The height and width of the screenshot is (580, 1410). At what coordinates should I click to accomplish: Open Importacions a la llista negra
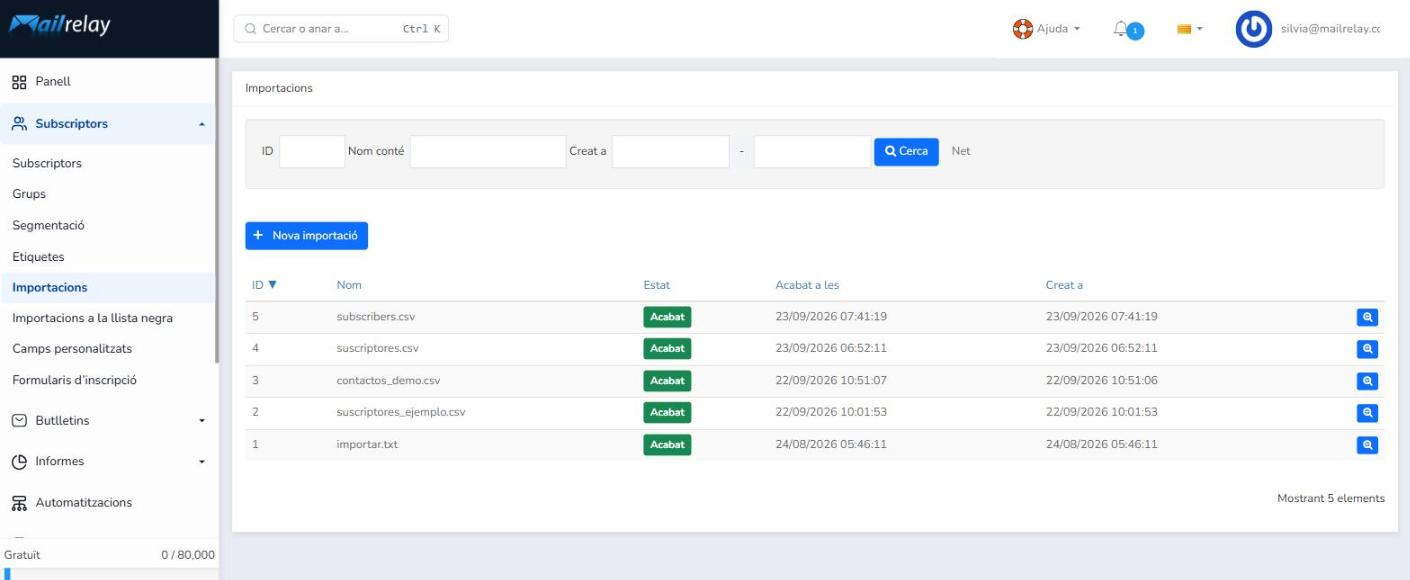(x=92, y=318)
